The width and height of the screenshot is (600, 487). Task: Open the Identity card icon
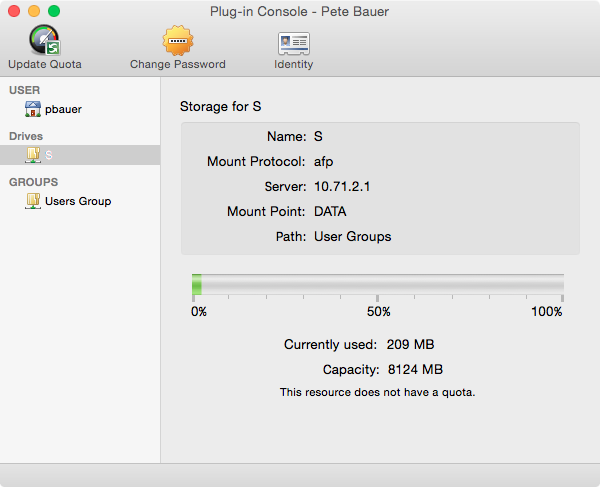click(293, 42)
